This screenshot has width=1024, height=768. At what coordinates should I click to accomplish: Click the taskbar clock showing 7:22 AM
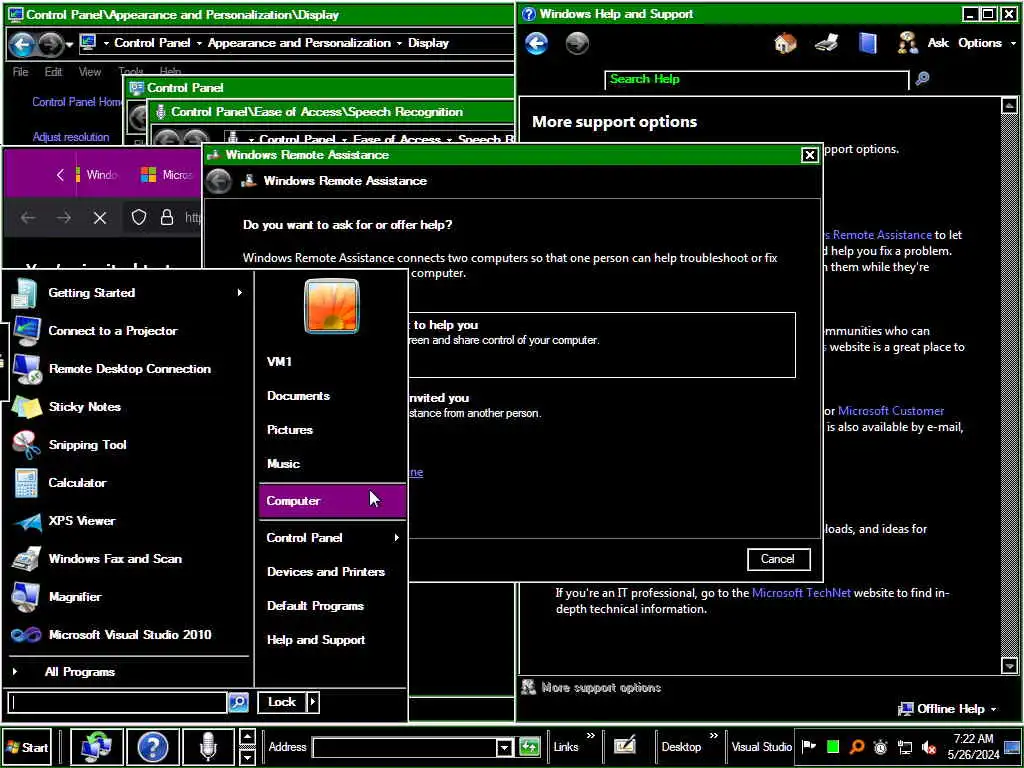click(973, 746)
